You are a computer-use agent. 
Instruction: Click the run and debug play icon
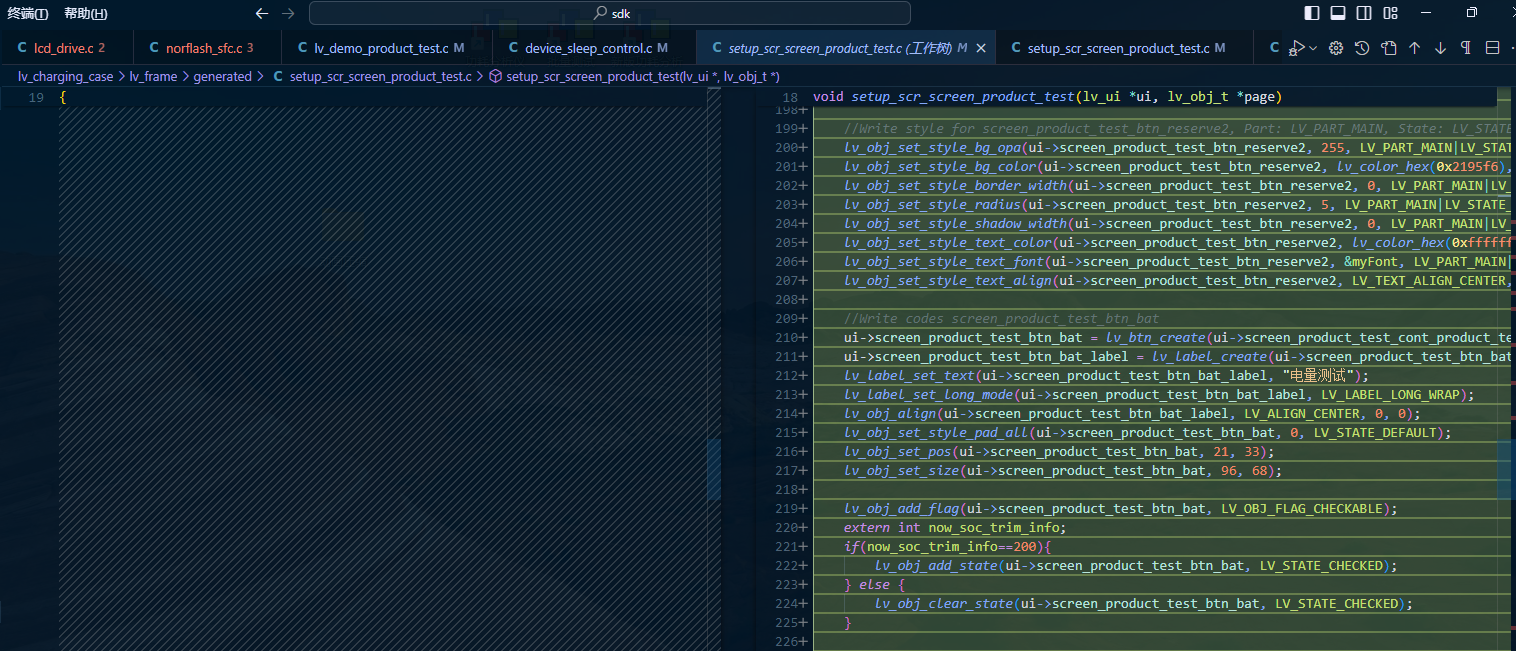[1297, 48]
